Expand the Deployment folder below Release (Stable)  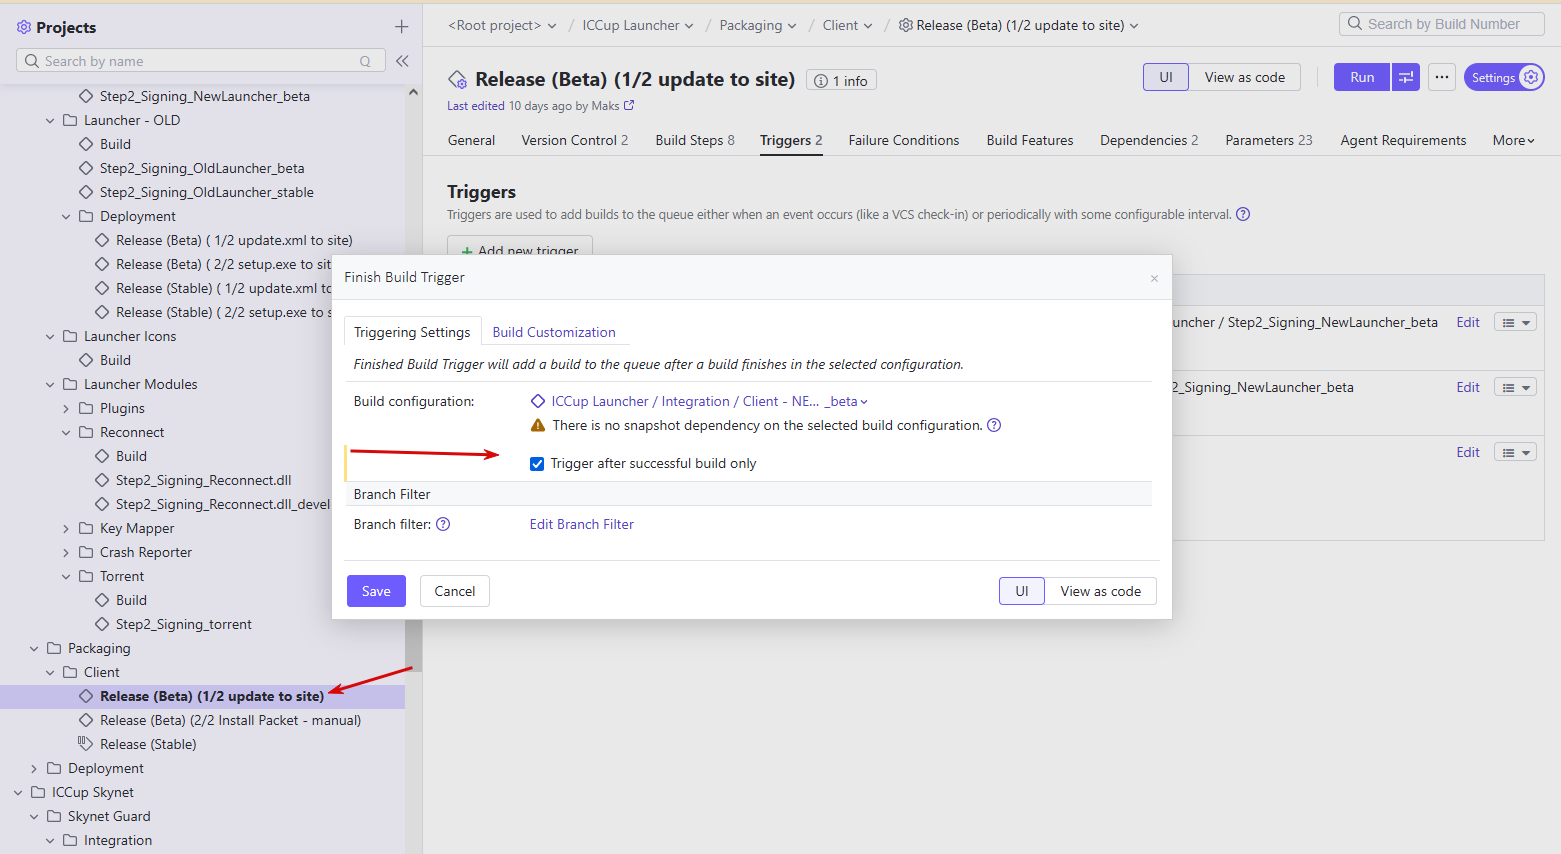click(34, 768)
